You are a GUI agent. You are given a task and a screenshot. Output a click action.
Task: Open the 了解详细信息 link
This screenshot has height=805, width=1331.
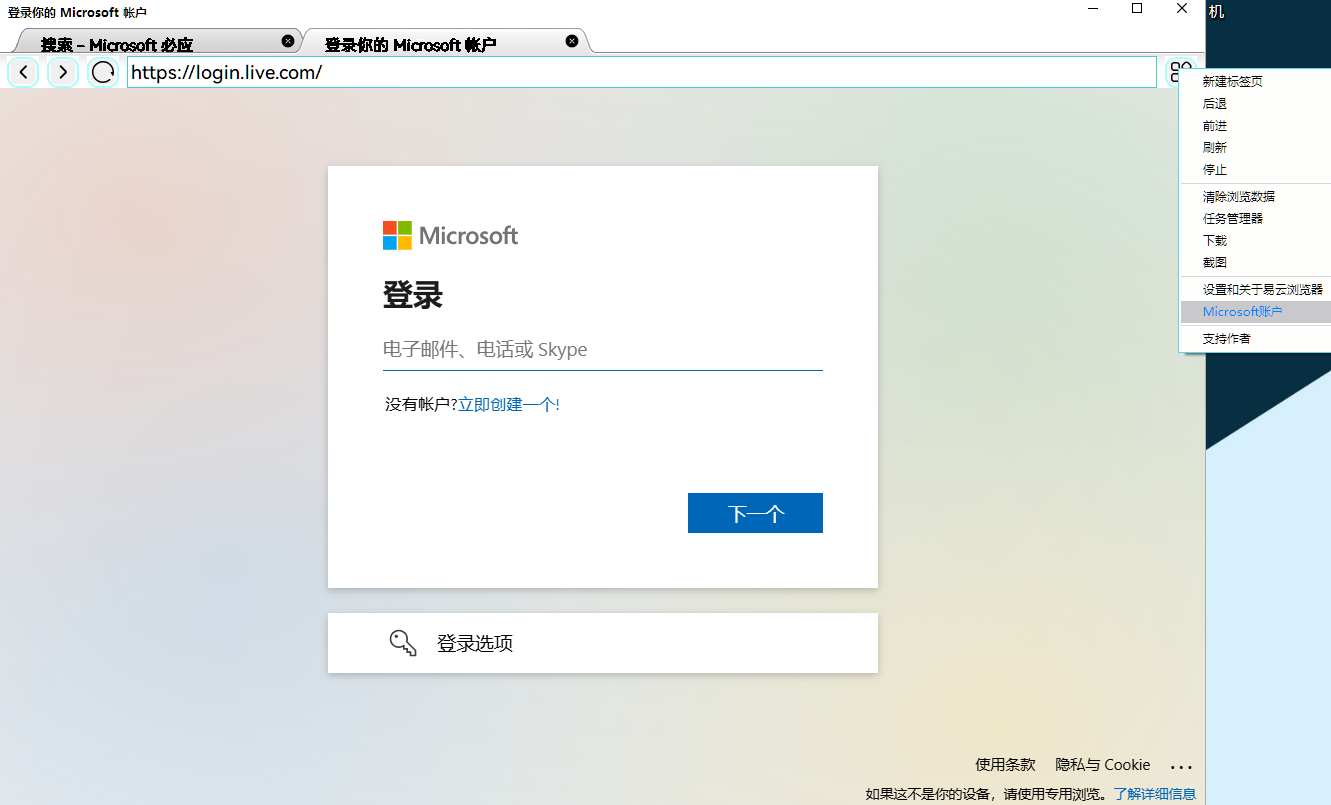point(1155,795)
